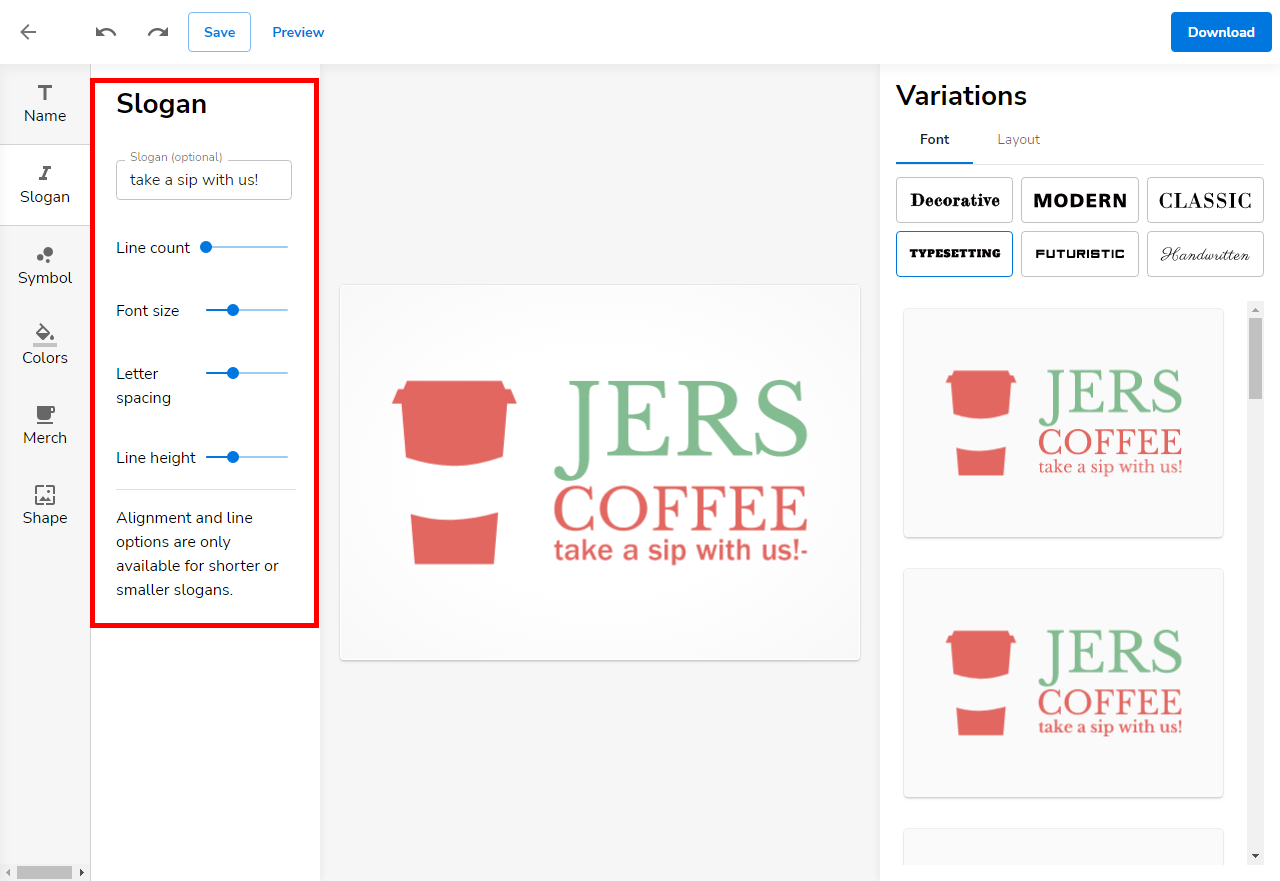Switch to the Layout variations tab
Screen dimensions: 1280x881
click(x=1019, y=140)
